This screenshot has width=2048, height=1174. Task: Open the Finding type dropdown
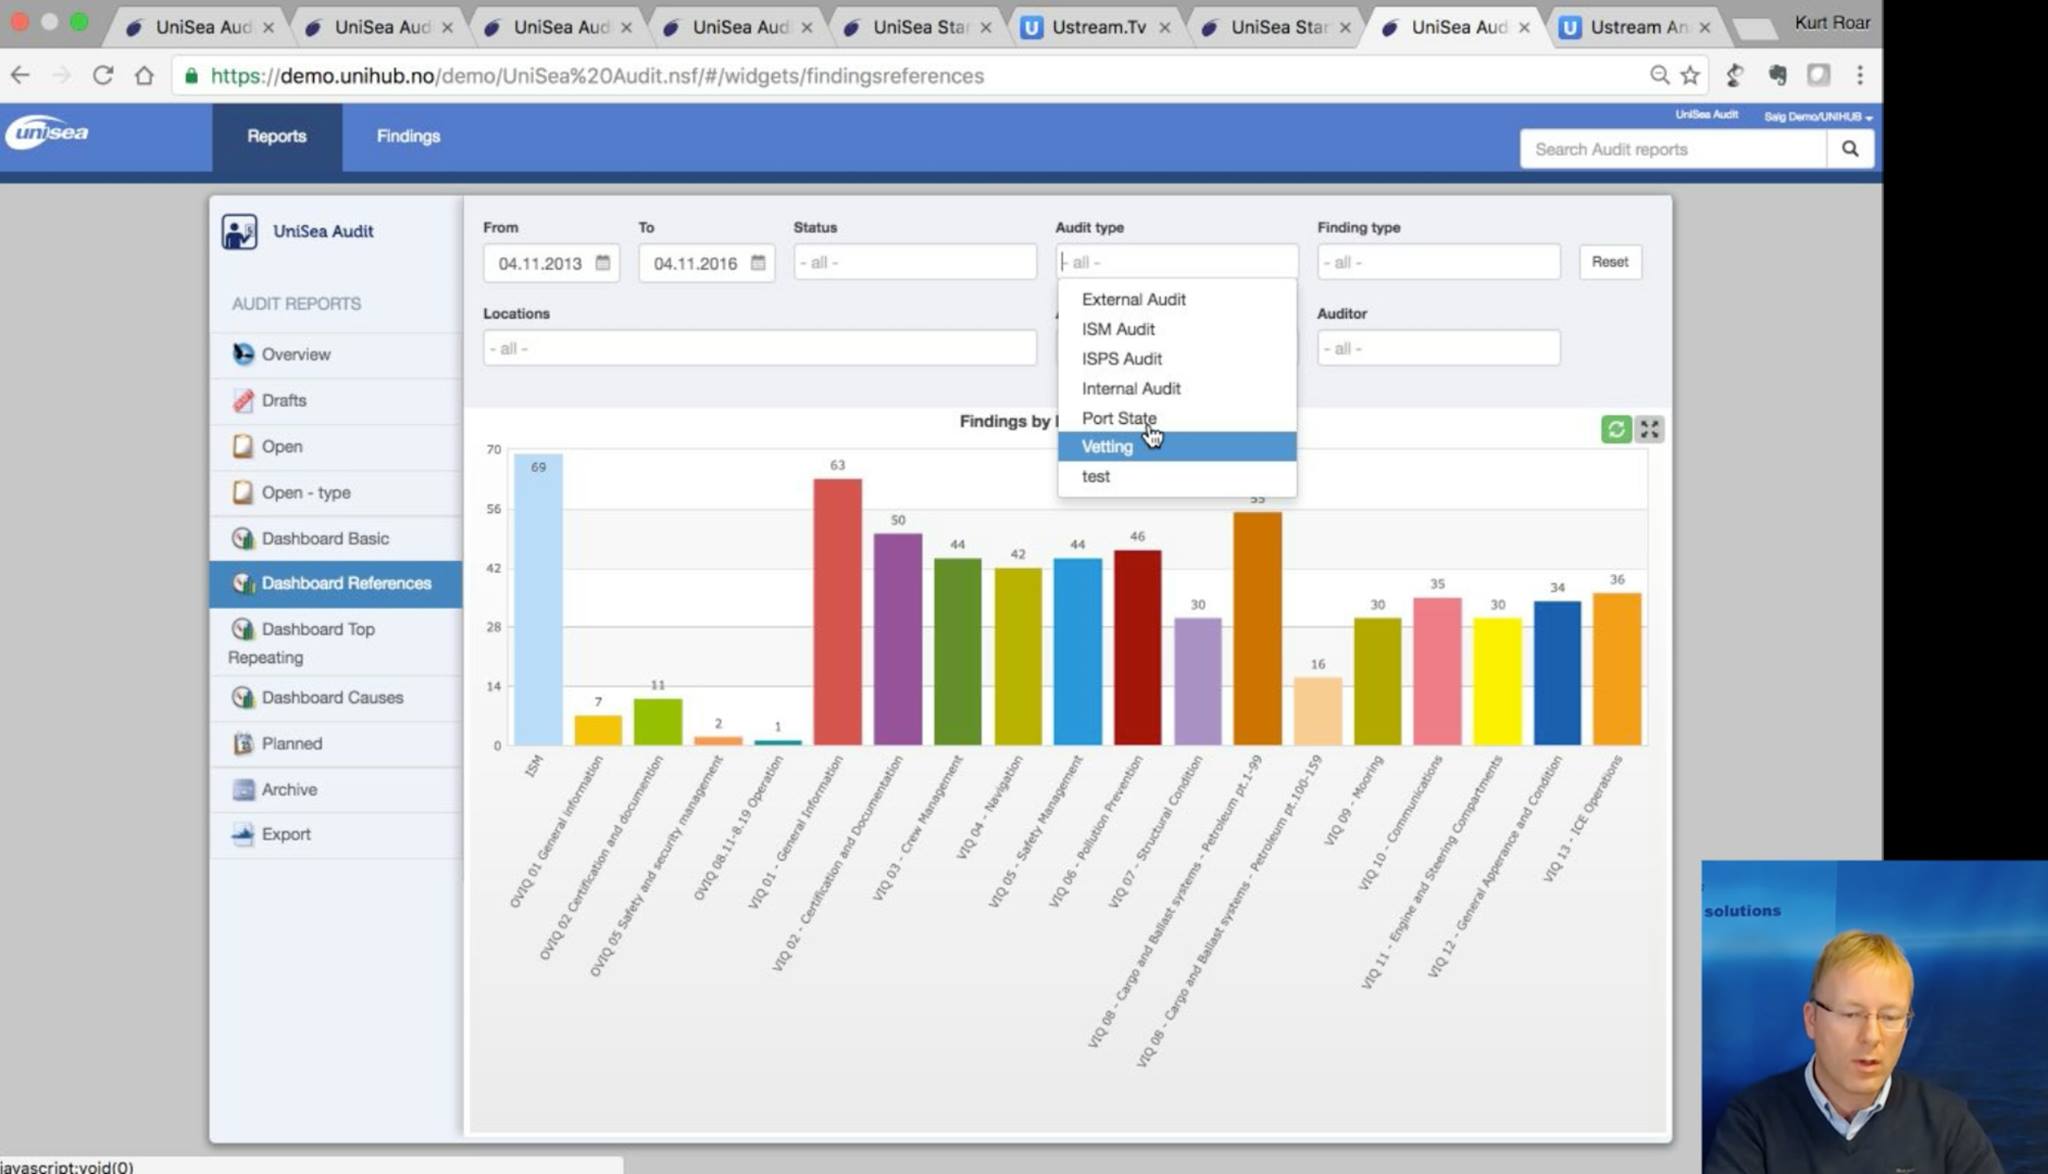1438,262
